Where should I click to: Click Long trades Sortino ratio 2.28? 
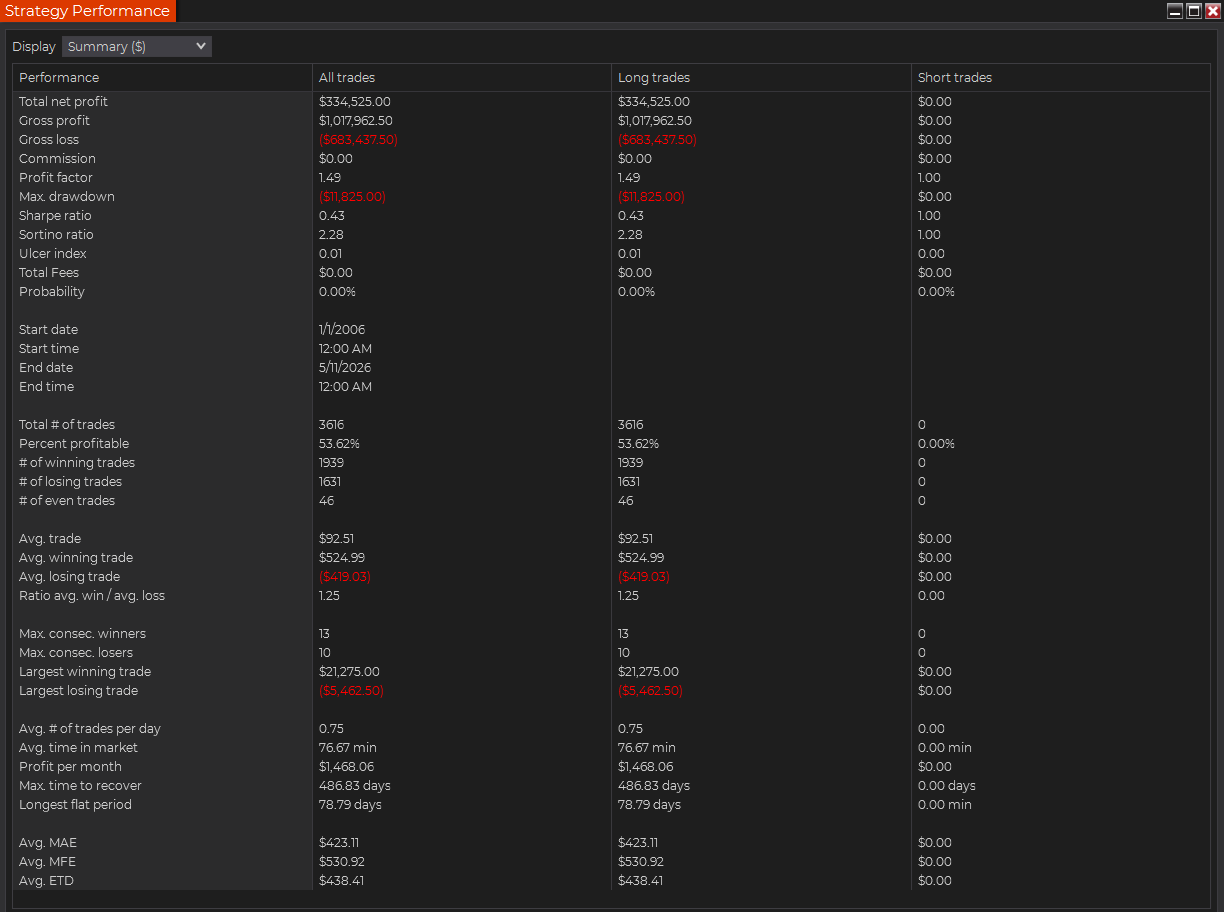630,235
